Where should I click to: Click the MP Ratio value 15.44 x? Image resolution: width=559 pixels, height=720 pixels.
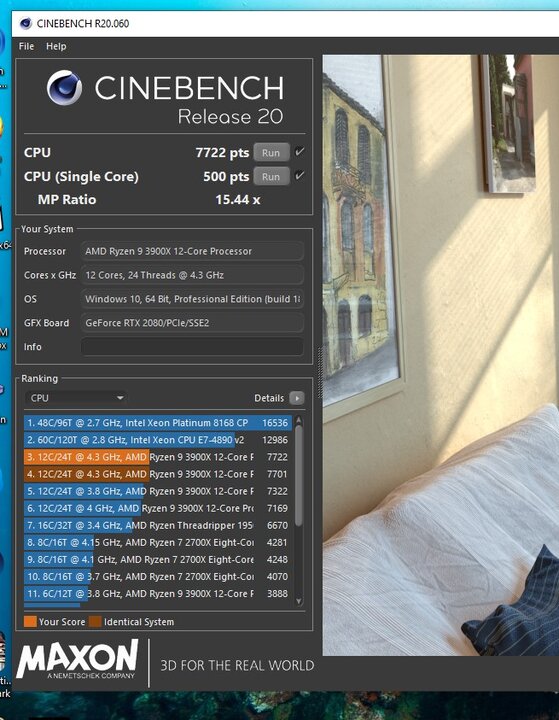point(238,200)
